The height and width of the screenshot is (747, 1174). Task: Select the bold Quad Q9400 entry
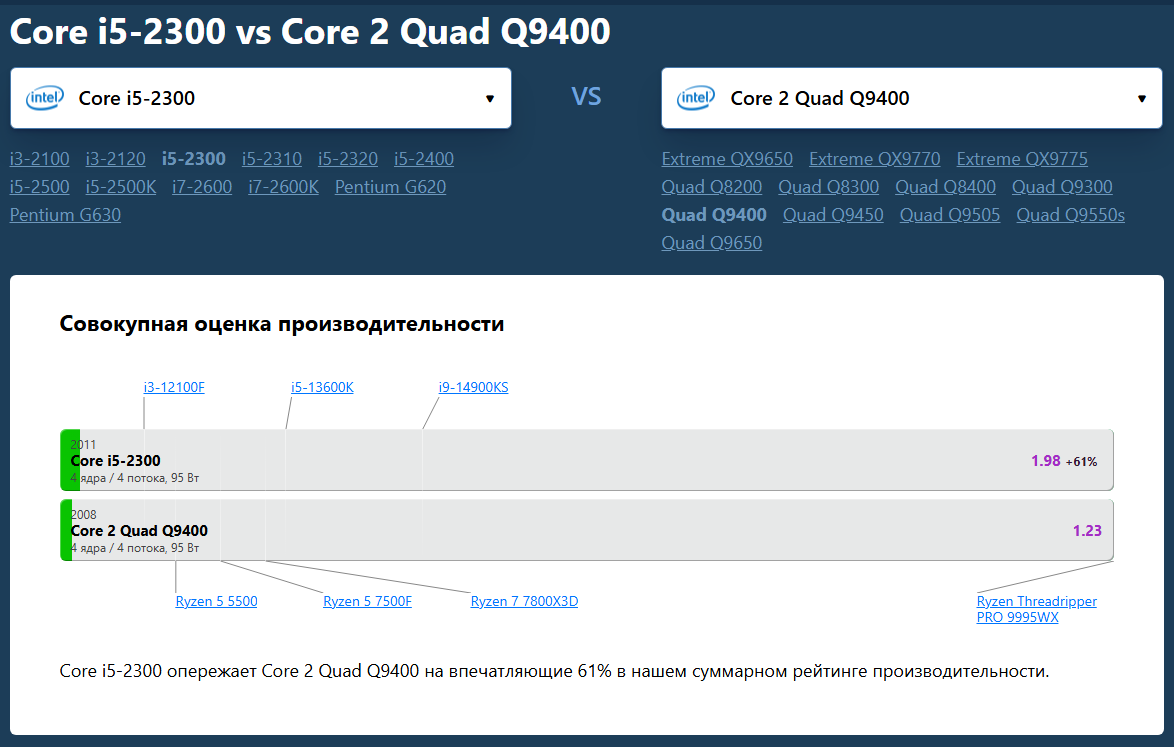[x=714, y=215]
